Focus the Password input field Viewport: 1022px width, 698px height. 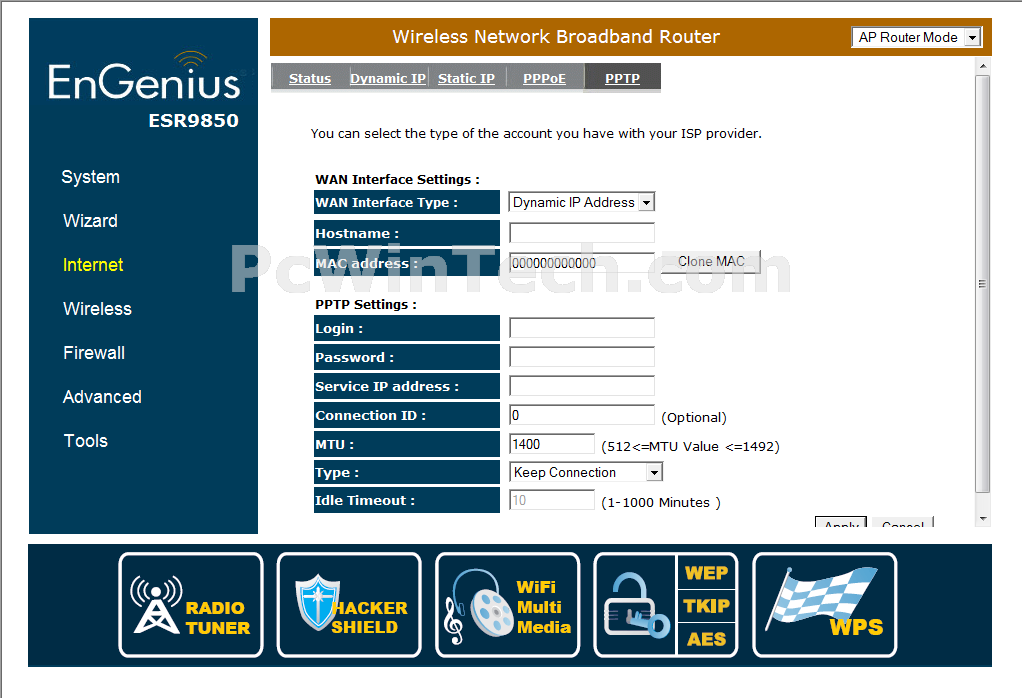(581, 356)
